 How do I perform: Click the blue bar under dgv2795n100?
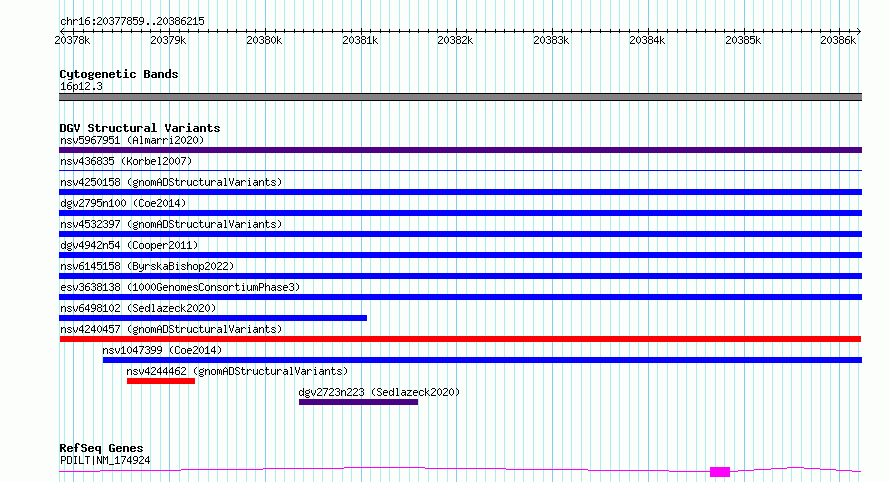pos(460,213)
